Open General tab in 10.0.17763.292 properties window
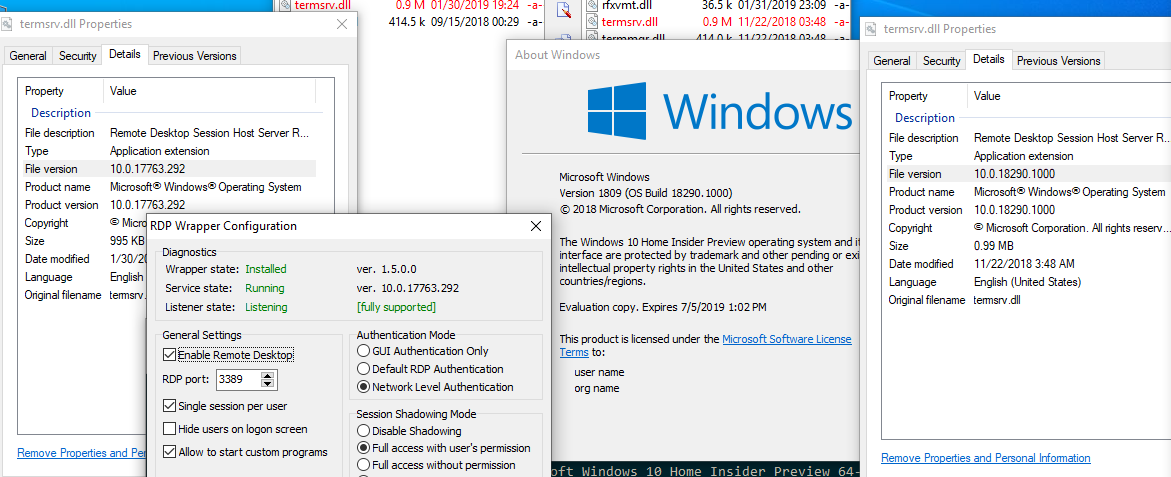The image size is (1171, 477). coord(28,55)
